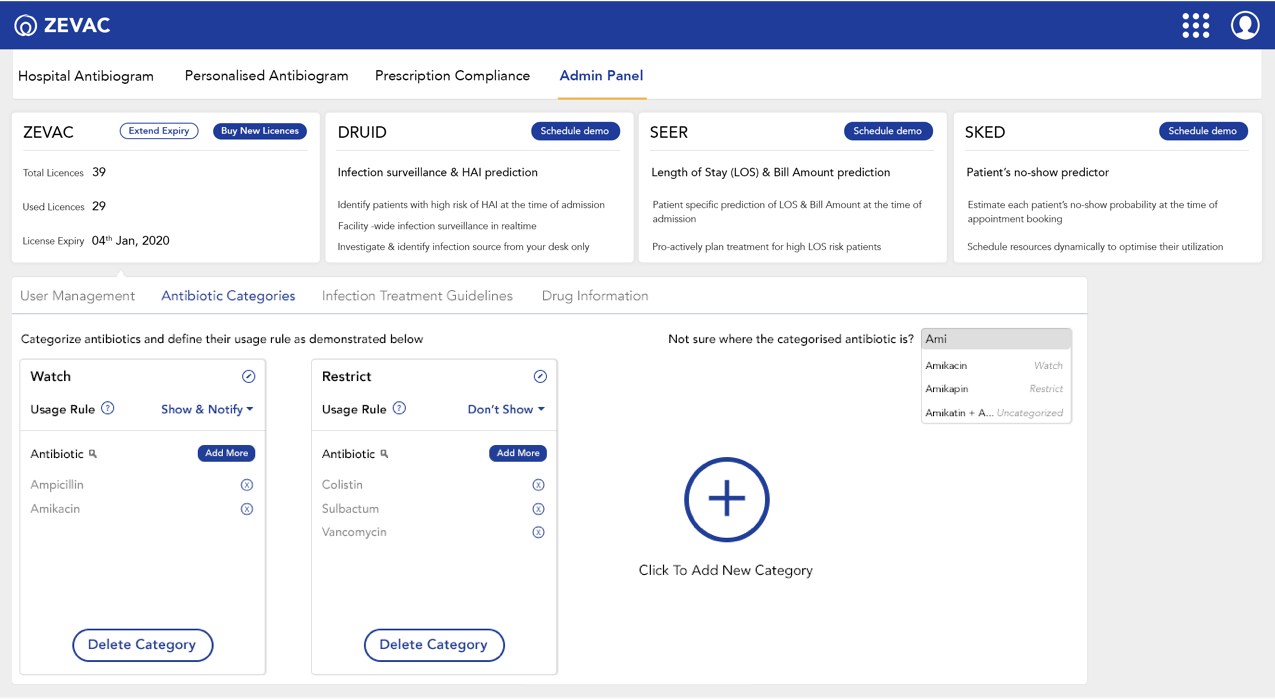This screenshot has width=1275, height=699.
Task: Expand the Don't Show usage rule dropdown
Action: coord(506,409)
